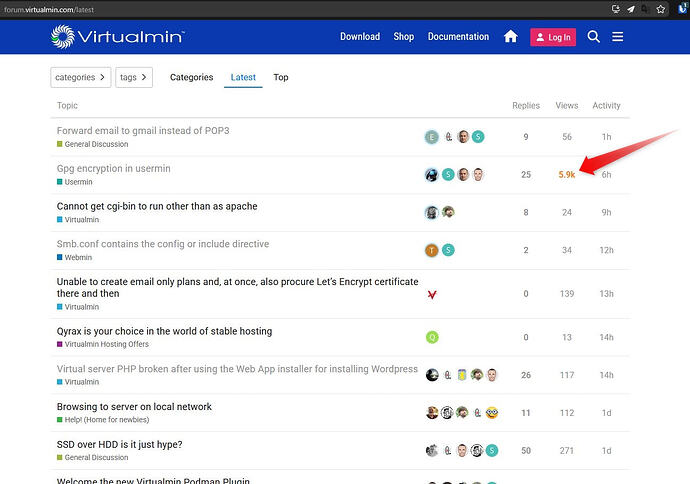Click green 'Q' avatar on Qyrax topic

coord(432,338)
